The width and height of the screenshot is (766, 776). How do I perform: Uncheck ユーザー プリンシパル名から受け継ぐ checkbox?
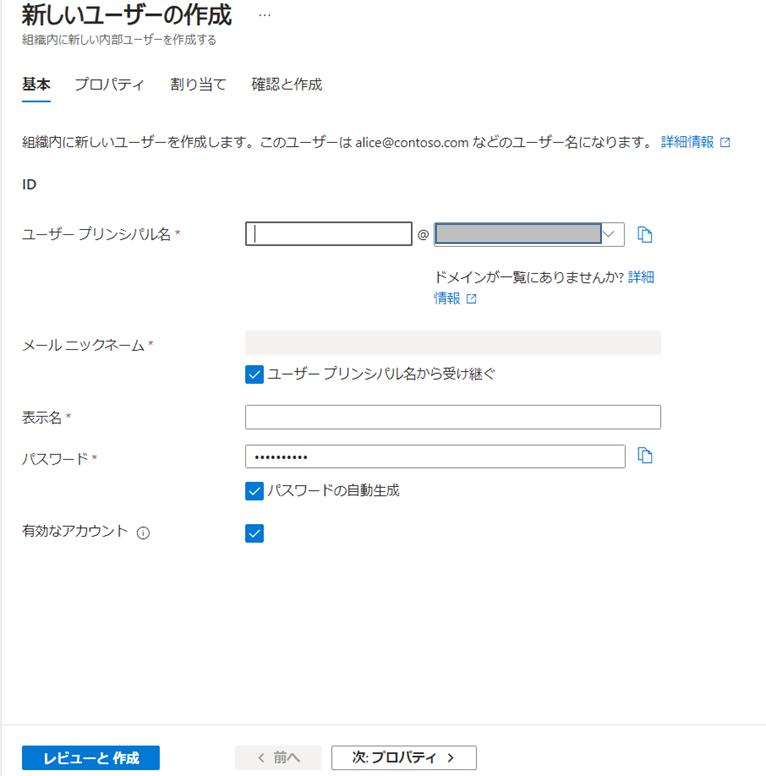point(254,375)
